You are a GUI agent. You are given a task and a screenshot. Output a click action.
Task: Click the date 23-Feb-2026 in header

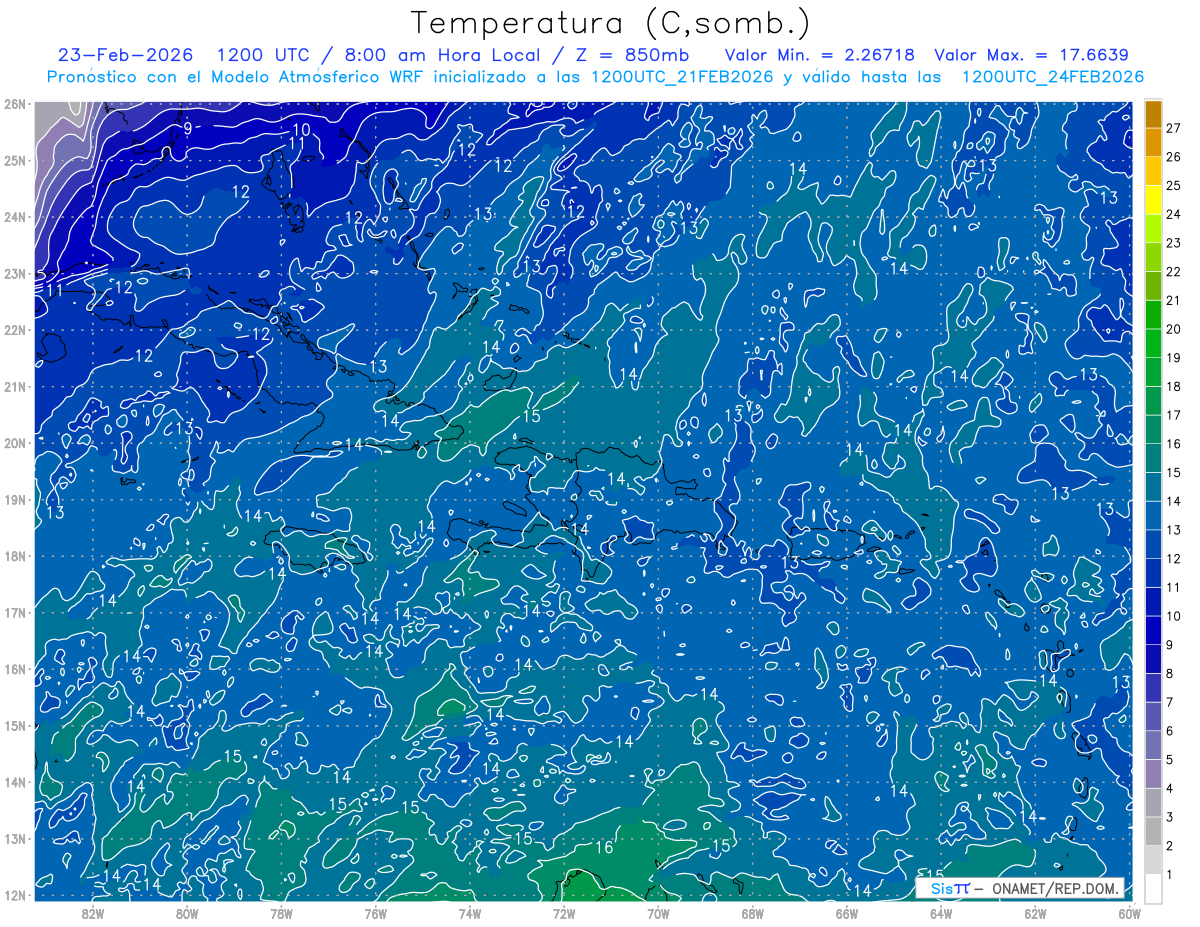[125, 55]
